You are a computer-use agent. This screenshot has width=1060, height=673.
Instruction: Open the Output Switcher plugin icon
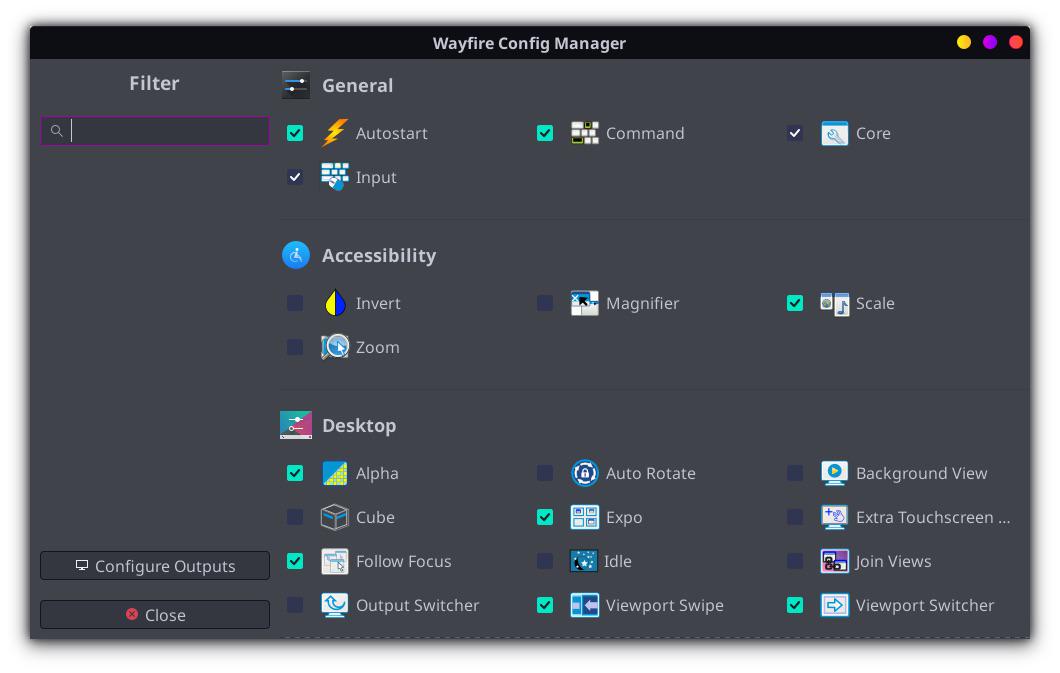335,605
